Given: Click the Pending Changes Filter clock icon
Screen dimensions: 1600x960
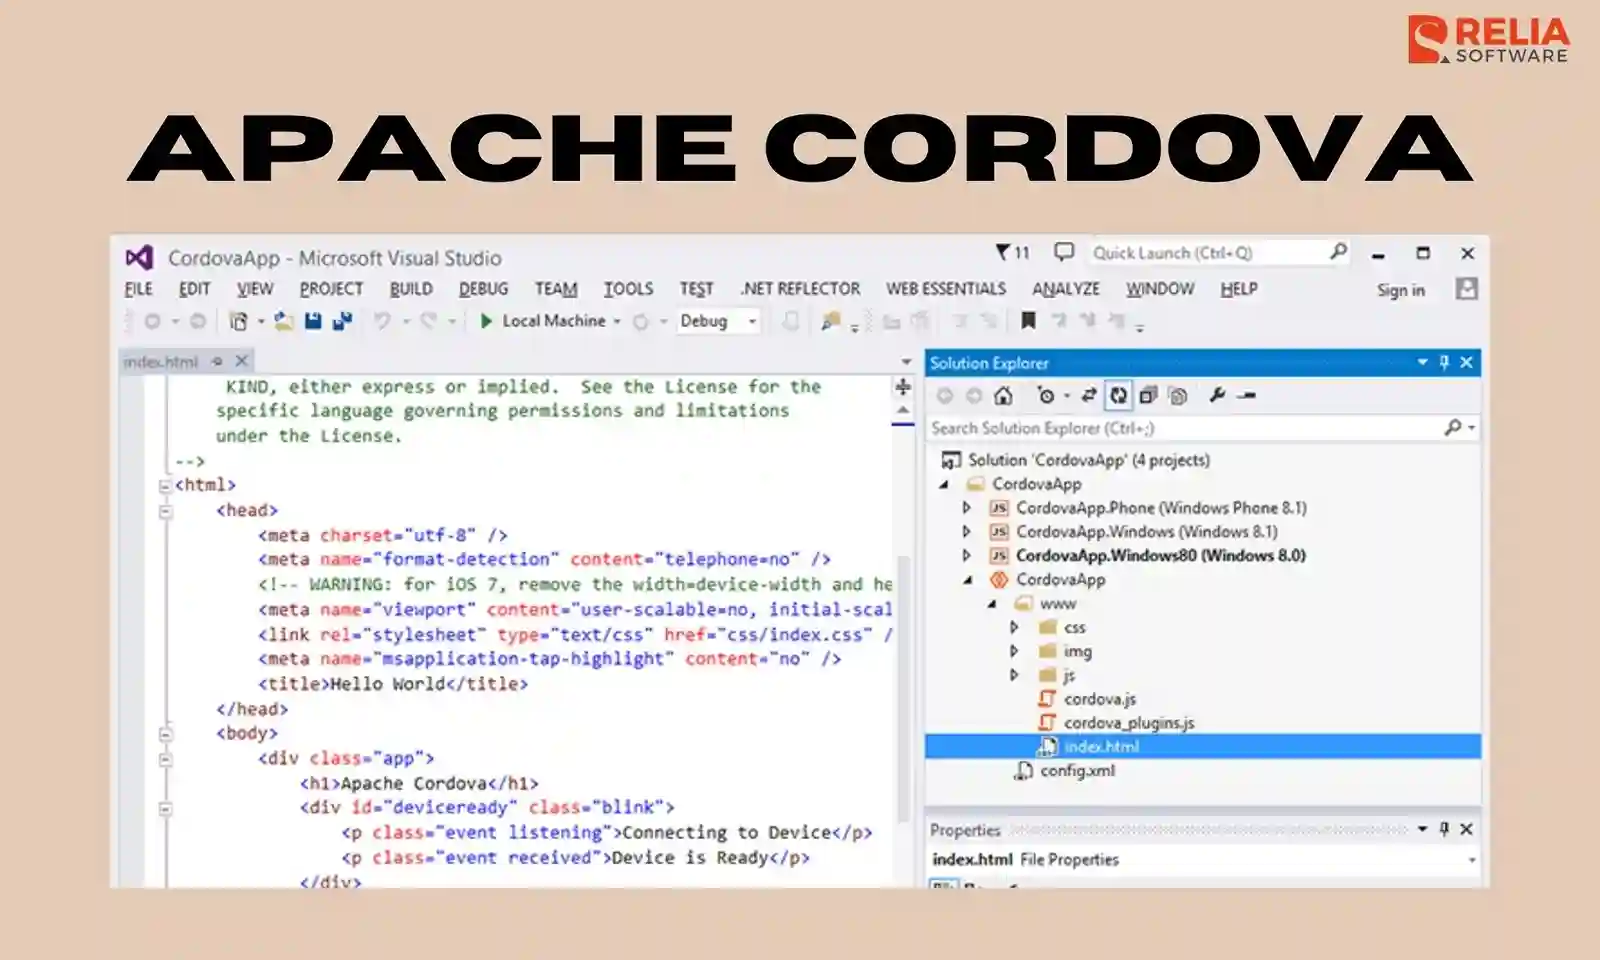Looking at the screenshot, I should (x=1046, y=396).
